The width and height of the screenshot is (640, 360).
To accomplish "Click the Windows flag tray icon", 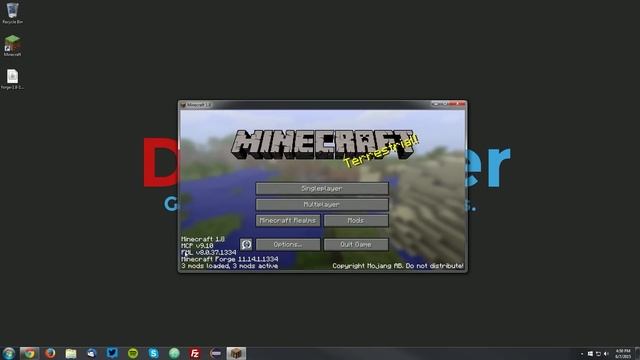I will [x=590, y=353].
